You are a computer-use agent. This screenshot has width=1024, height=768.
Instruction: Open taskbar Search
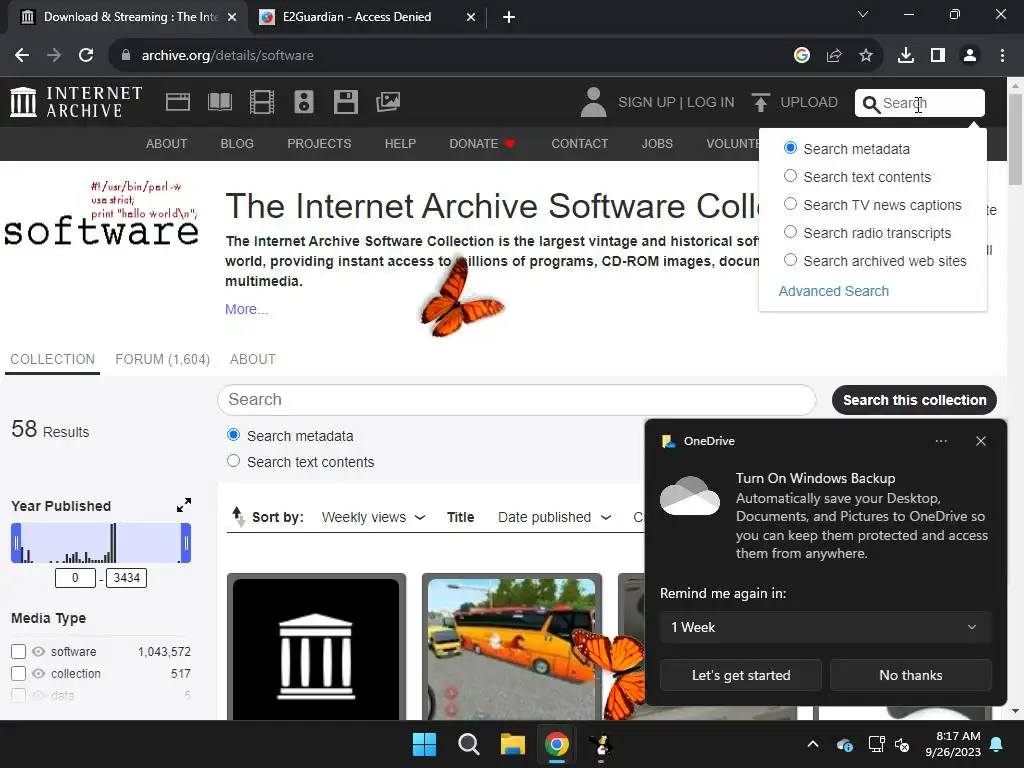coord(469,744)
